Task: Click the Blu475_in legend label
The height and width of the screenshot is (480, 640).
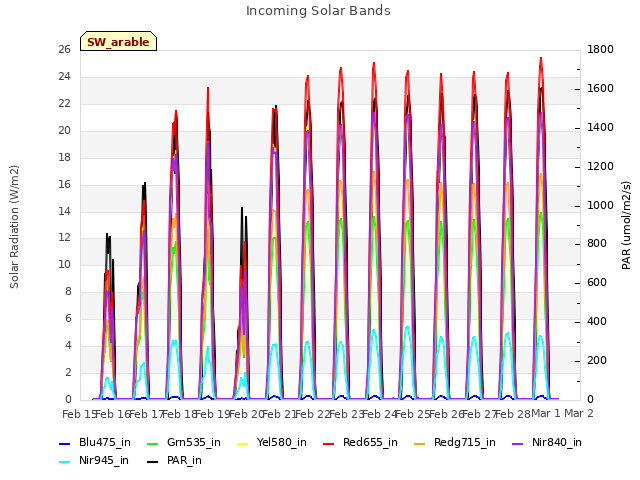Action: 104,442
